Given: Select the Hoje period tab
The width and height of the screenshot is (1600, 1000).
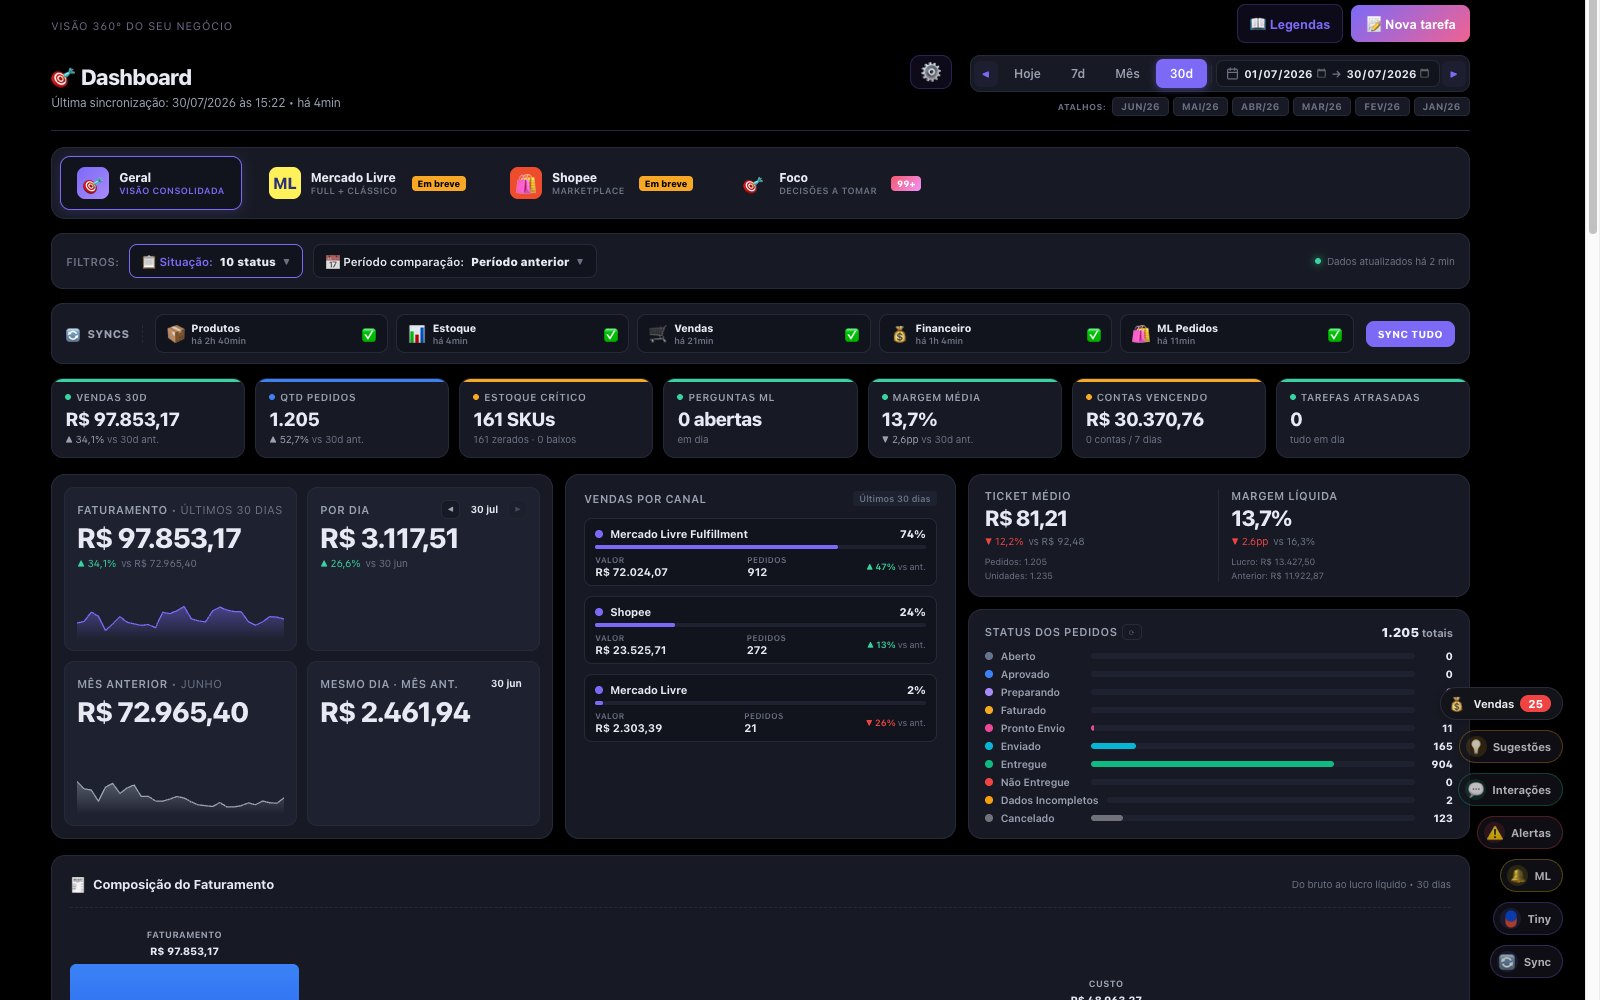Looking at the screenshot, I should (x=1027, y=74).
